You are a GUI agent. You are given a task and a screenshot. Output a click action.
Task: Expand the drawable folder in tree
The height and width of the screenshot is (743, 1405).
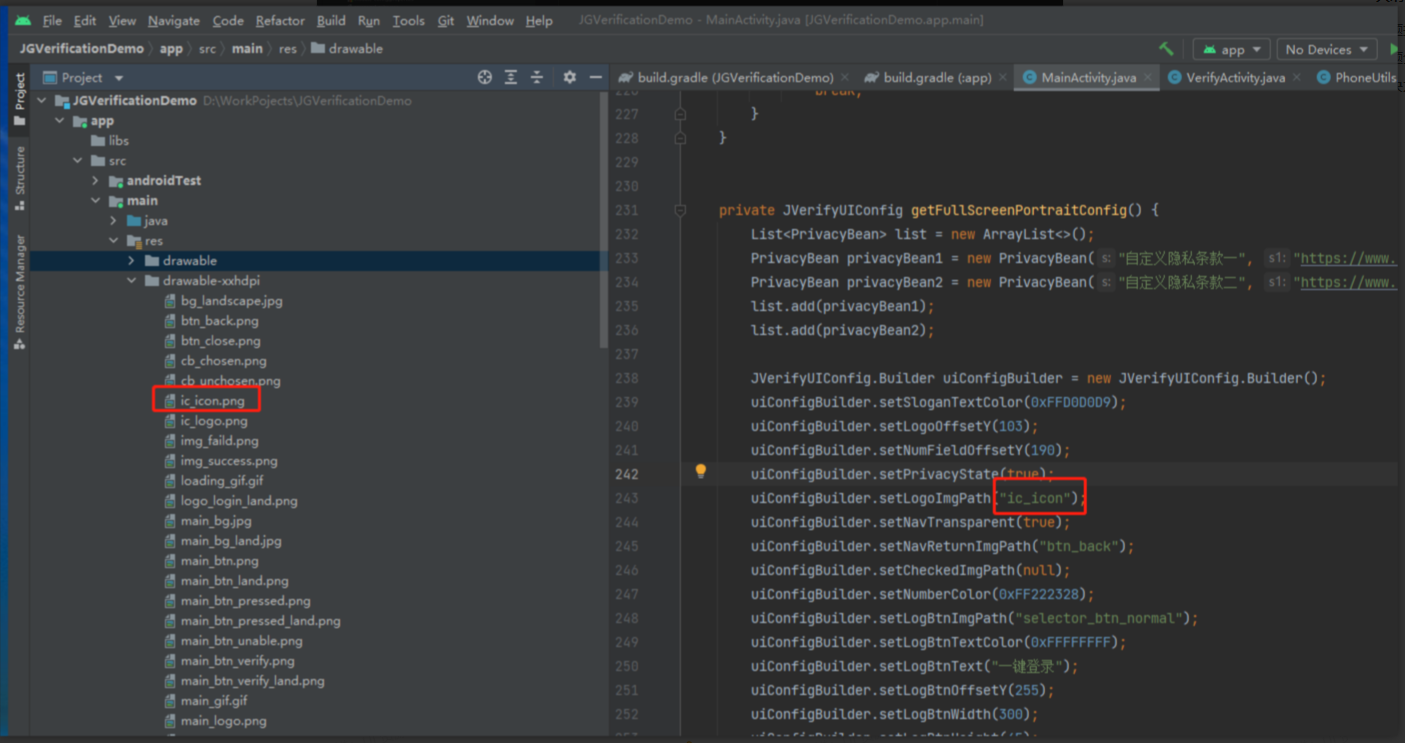pyautogui.click(x=131, y=261)
